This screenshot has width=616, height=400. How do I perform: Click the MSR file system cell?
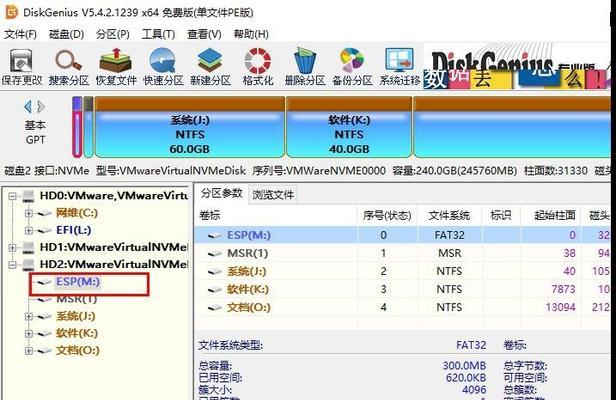coord(449,253)
